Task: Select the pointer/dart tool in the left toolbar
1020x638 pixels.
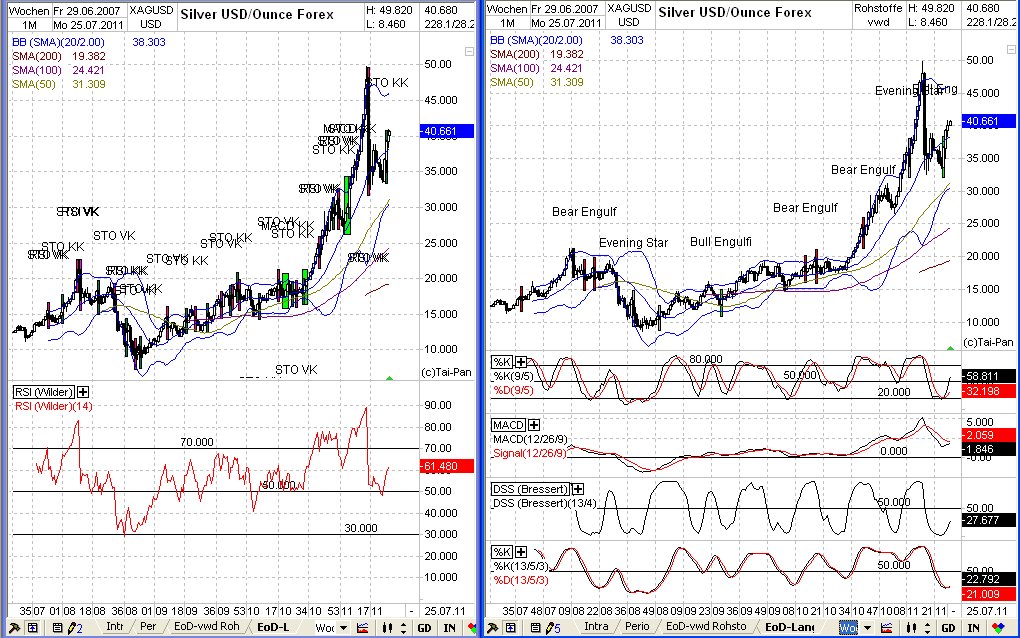Action: 13,629
